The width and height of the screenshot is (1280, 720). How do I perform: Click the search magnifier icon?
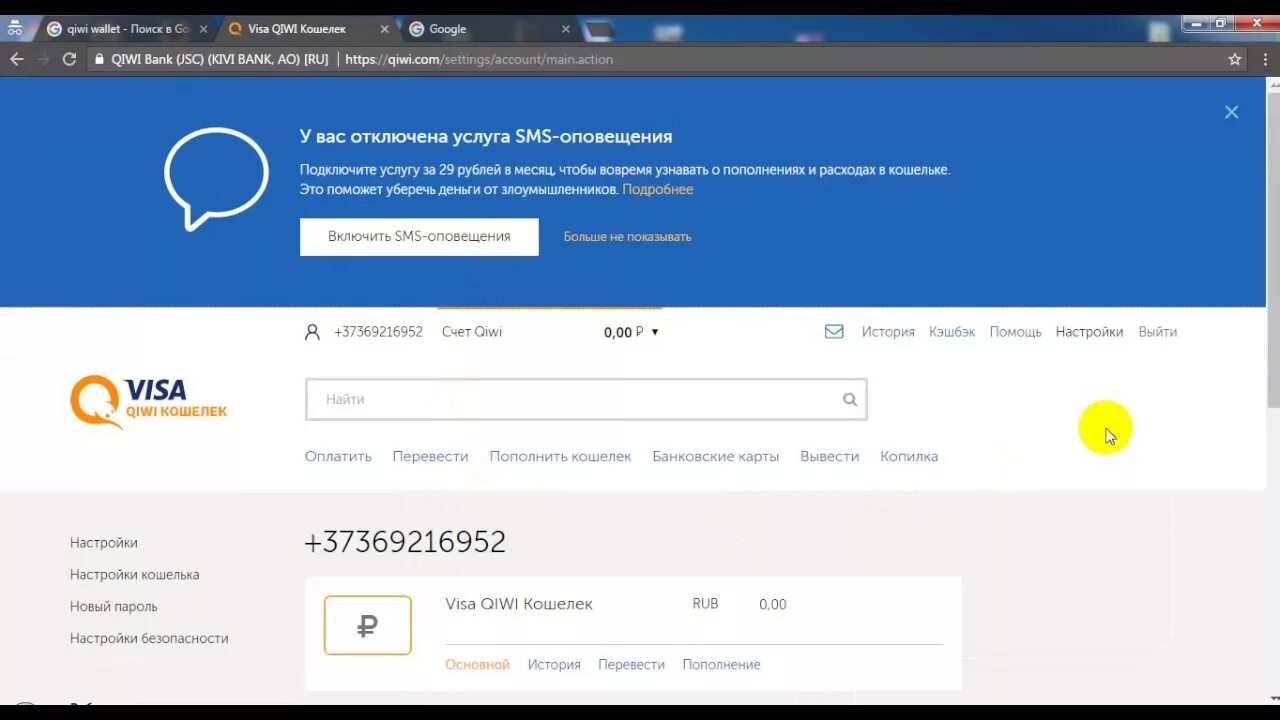[x=850, y=399]
